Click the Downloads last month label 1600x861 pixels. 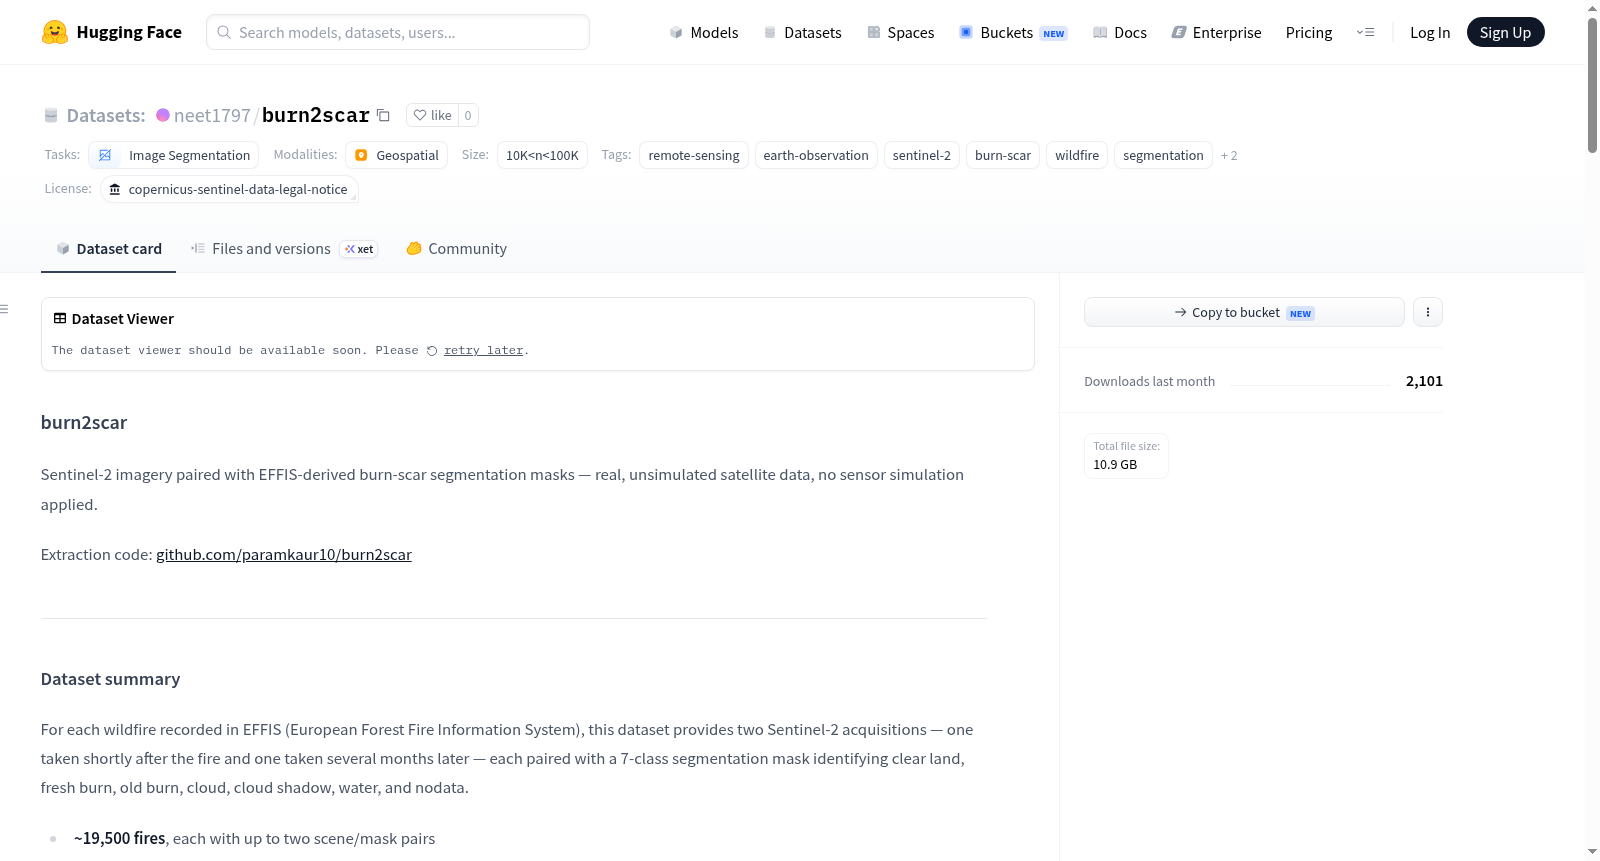tap(1150, 381)
